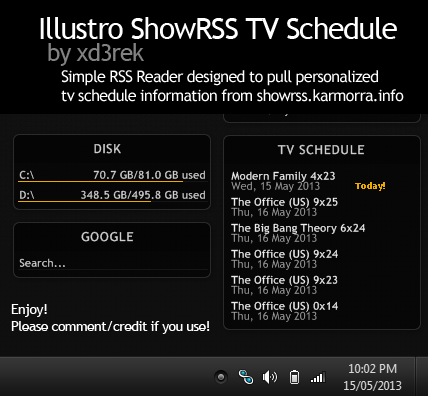428x396 pixels.
Task: Click the Wed, 15 May 2013 date
Action: pyautogui.click(x=275, y=186)
